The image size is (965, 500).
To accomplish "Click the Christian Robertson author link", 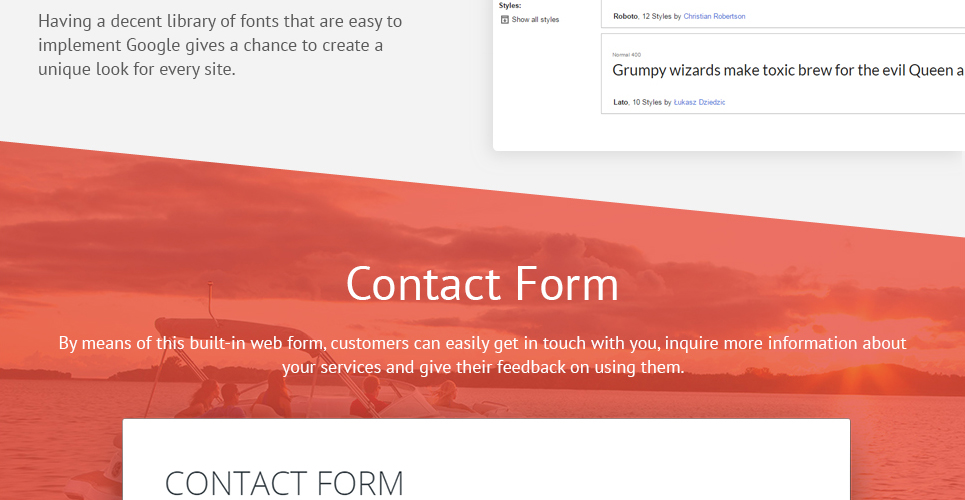I will [x=714, y=17].
